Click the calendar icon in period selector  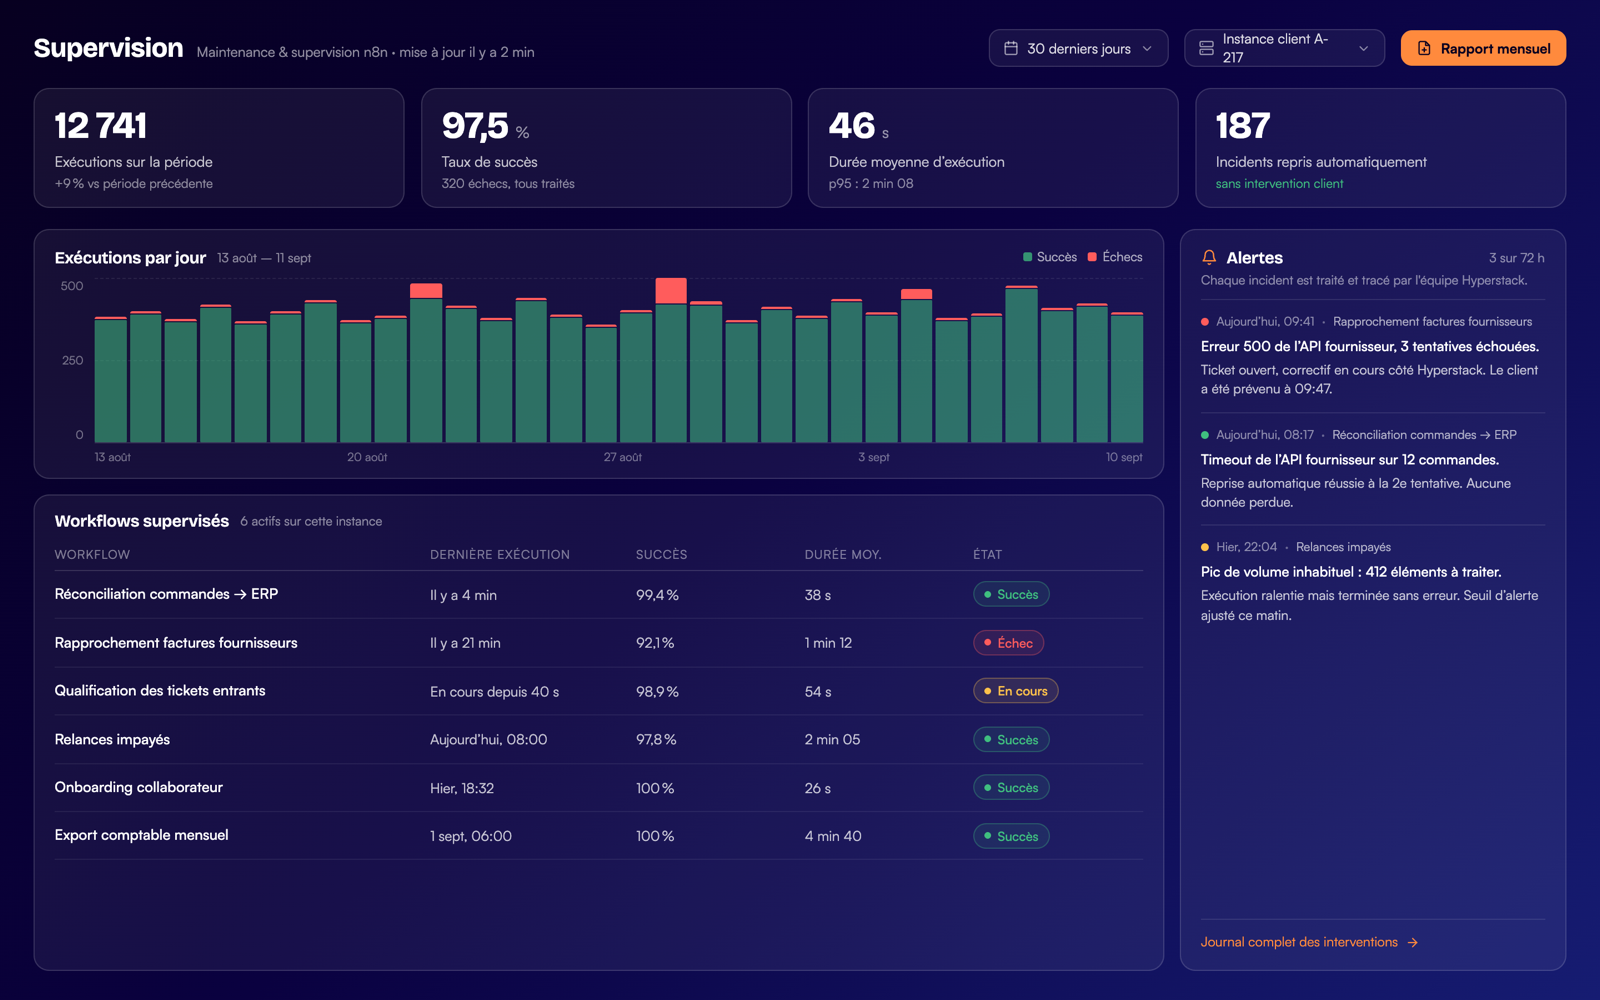point(1011,48)
